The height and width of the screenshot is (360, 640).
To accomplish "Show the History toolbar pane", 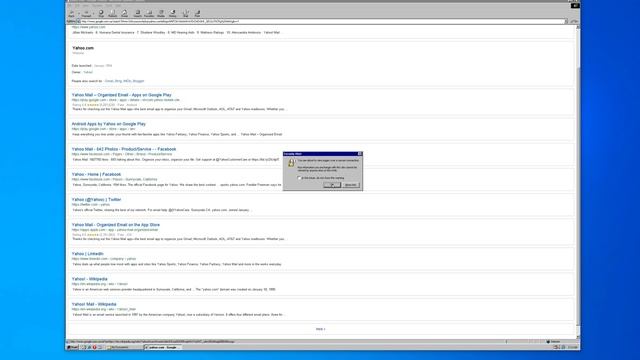I will pyautogui.click(x=173, y=13).
